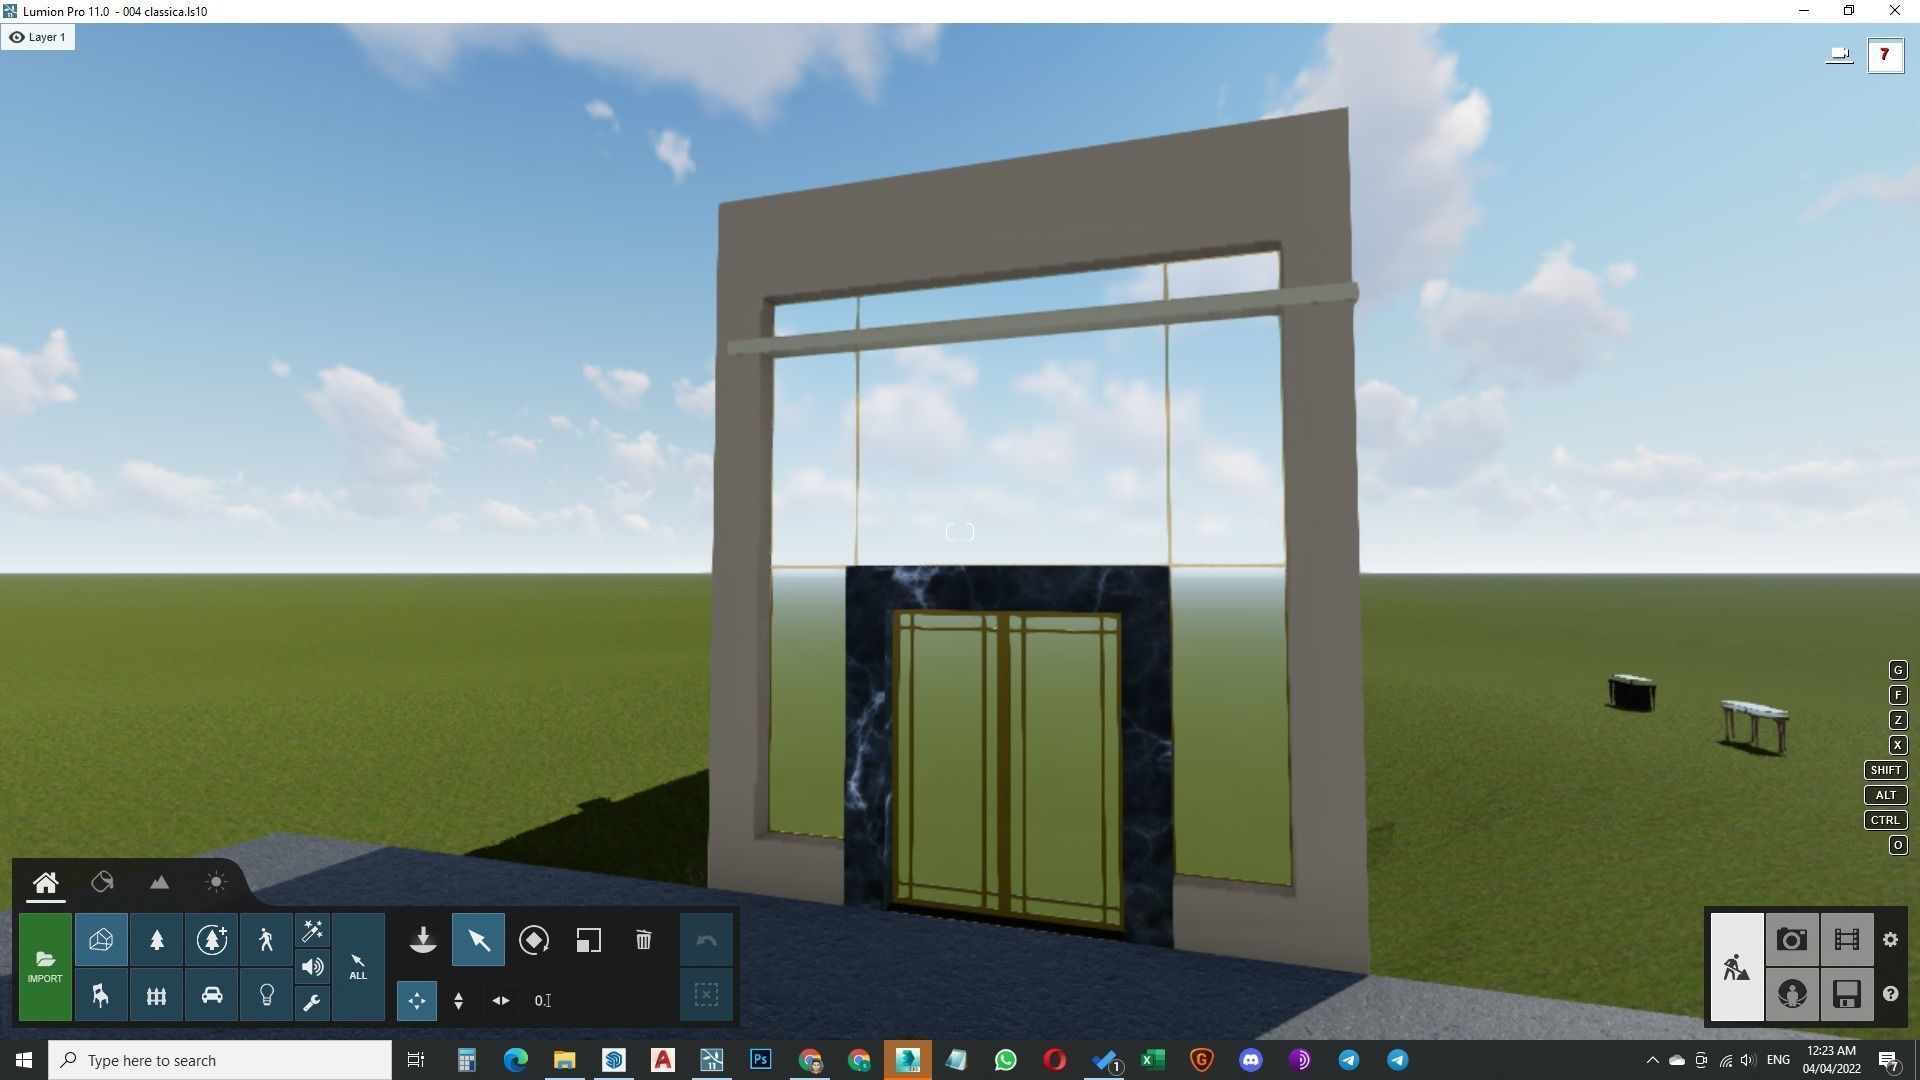Image resolution: width=1920 pixels, height=1080 pixels.
Task: Open Movie mode filmstrip icon
Action: point(1846,940)
